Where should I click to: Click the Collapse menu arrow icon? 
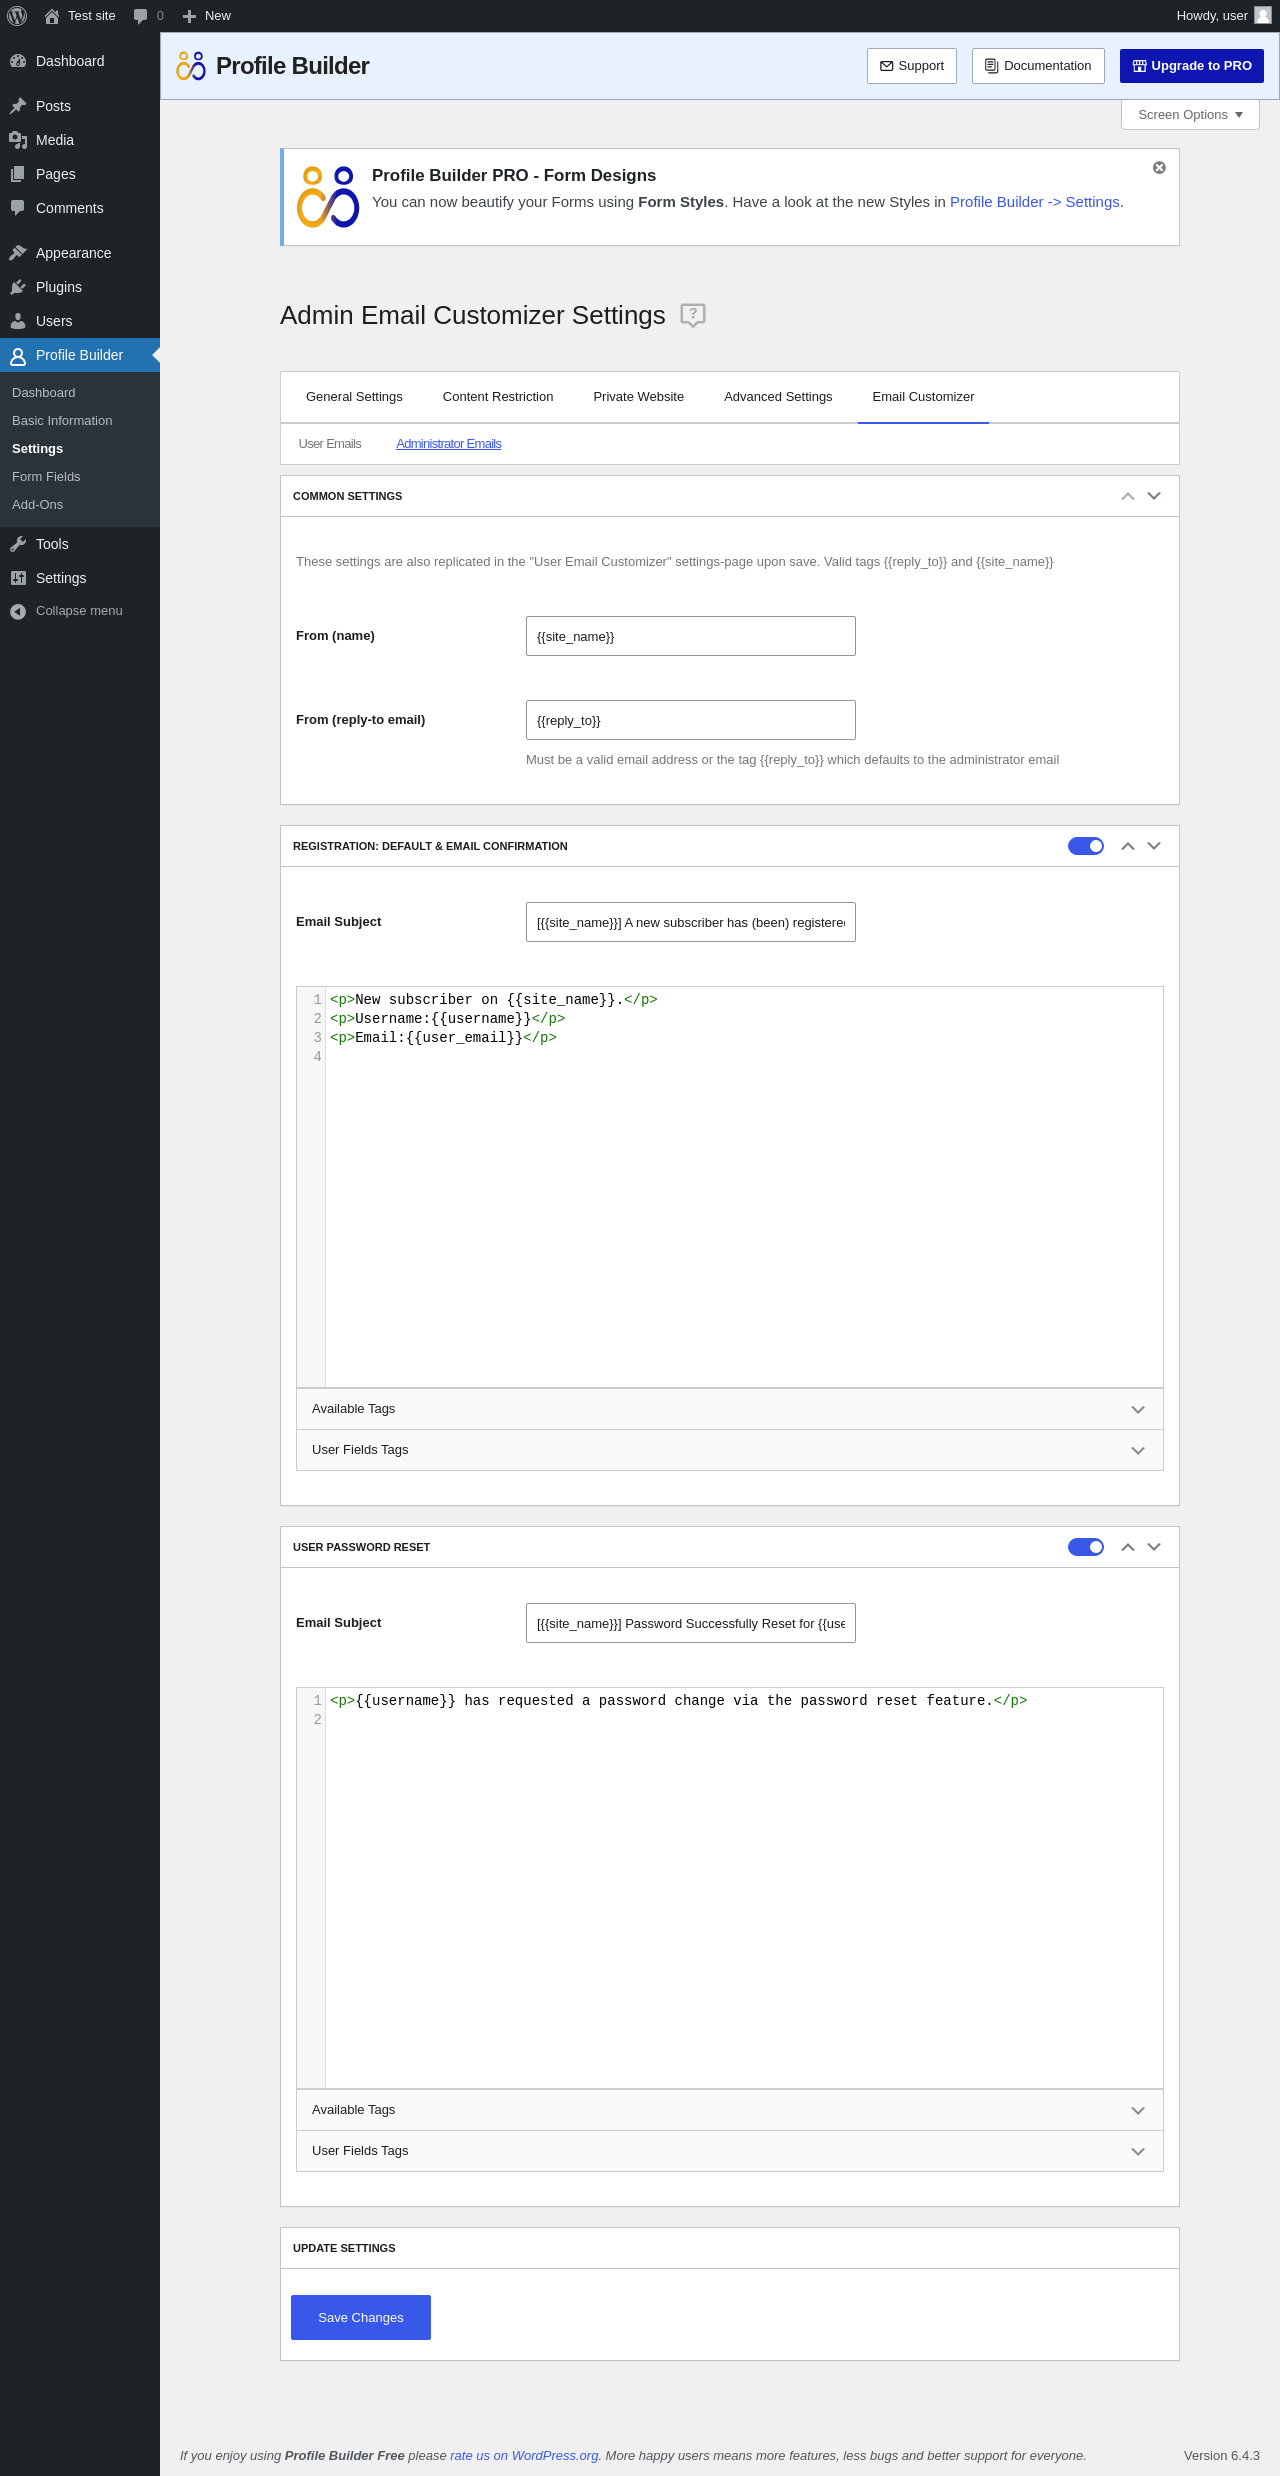[18, 611]
